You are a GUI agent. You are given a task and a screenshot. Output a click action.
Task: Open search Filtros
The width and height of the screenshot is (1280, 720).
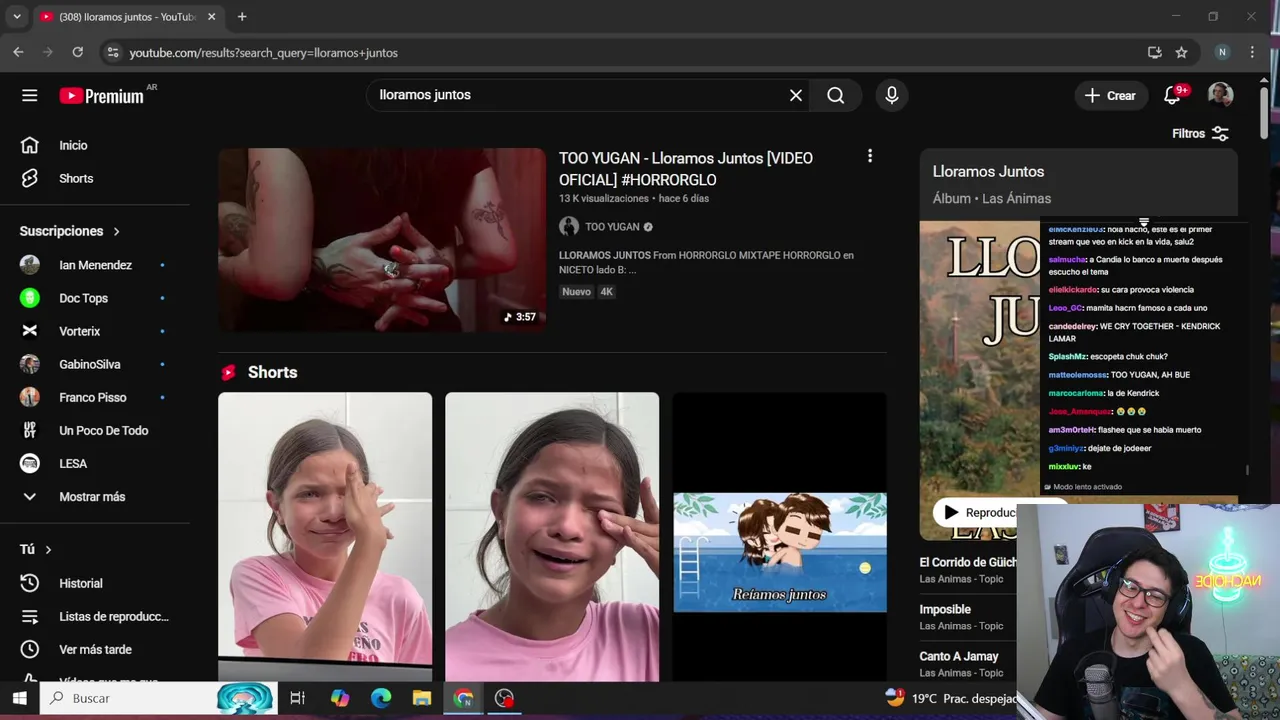point(1200,133)
